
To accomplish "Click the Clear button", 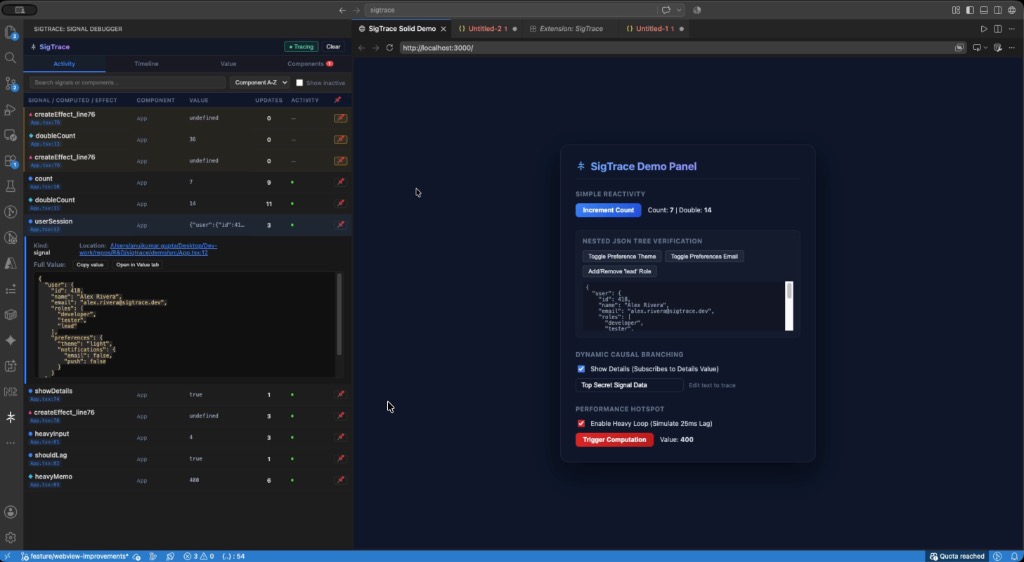I will 333,47.
